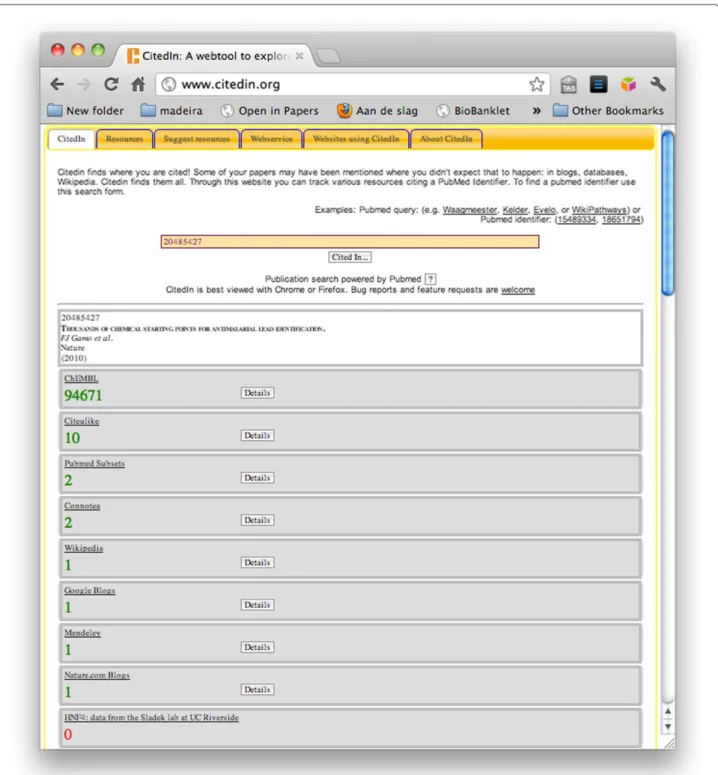Image resolution: width=718 pixels, height=775 pixels.
Task: Open the wrench settings menu
Action: pyautogui.click(x=658, y=85)
